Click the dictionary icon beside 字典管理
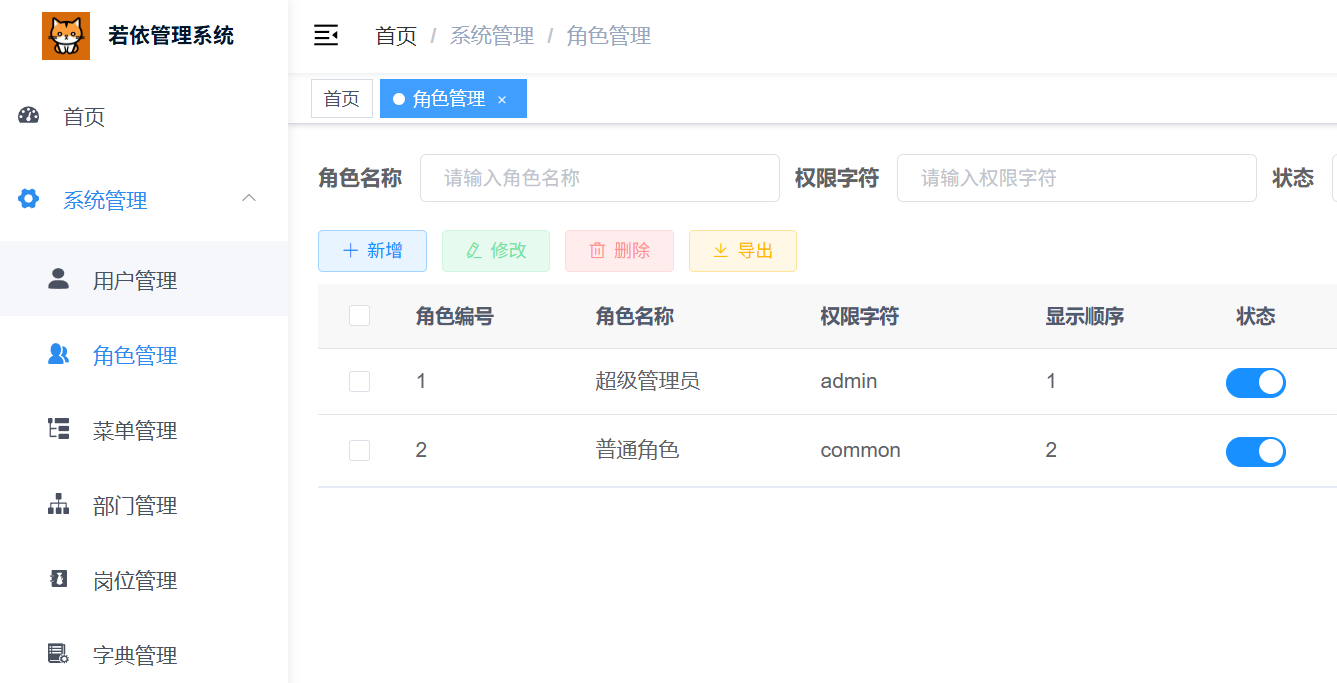Viewport: 1337px width, 683px height. [x=60, y=655]
